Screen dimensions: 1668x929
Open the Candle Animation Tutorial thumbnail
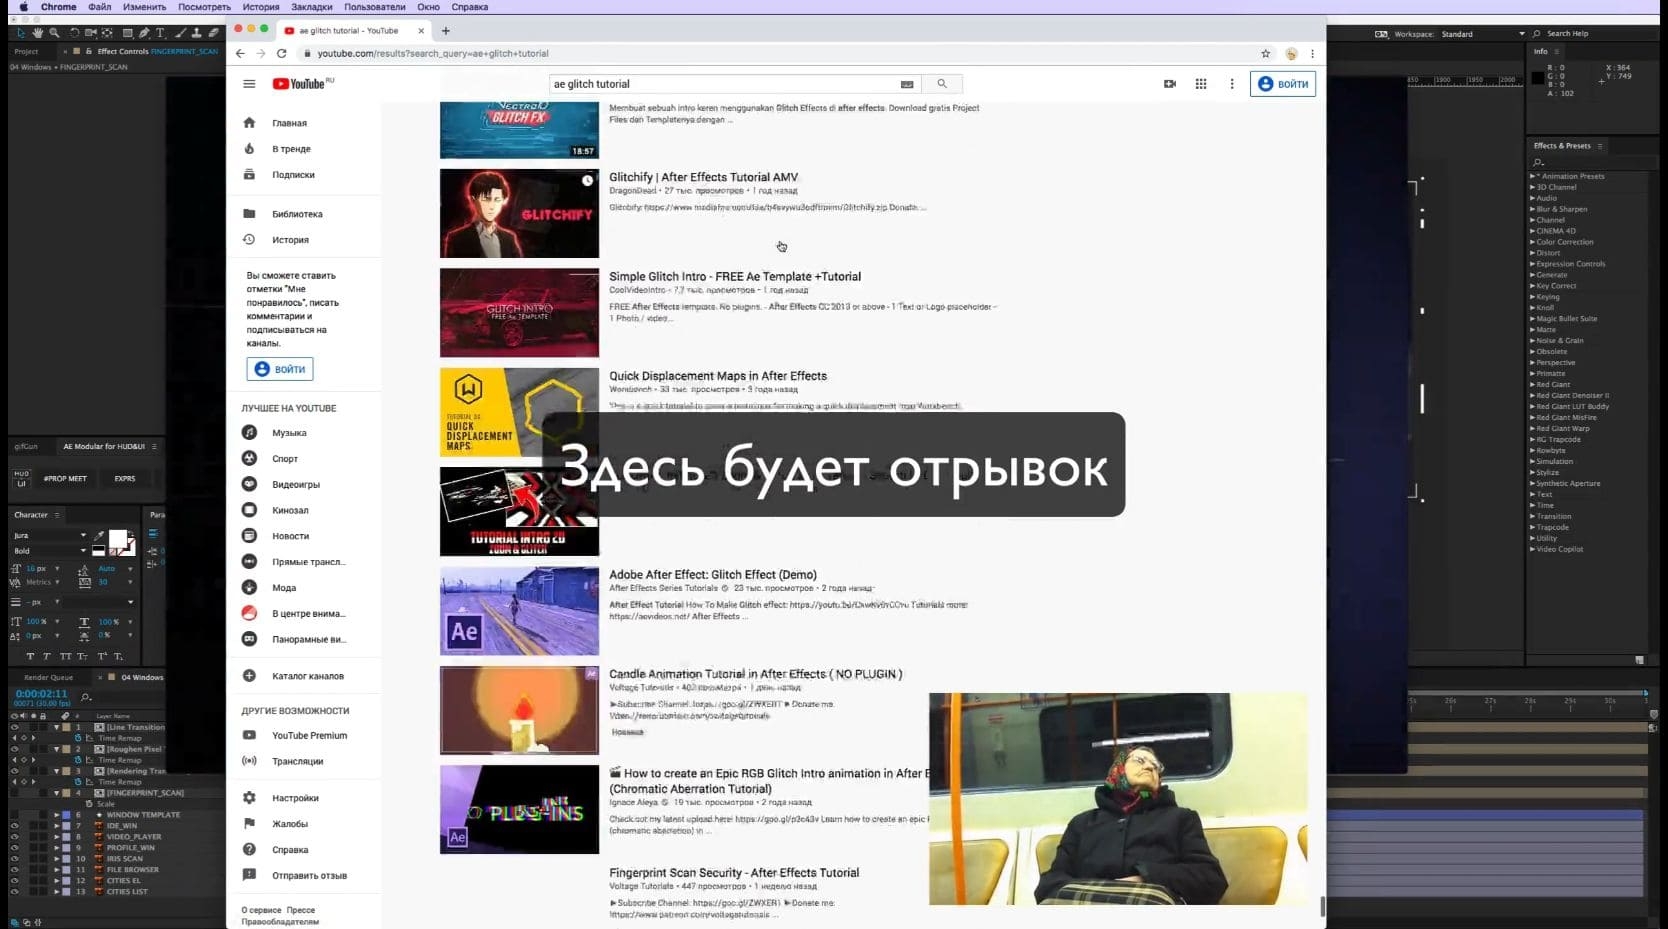pos(519,710)
